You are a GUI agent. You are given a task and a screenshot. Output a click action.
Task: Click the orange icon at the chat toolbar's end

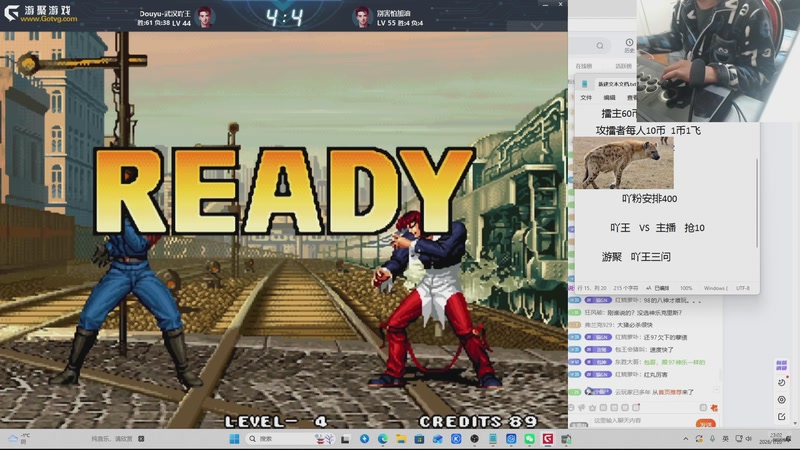click(714, 408)
